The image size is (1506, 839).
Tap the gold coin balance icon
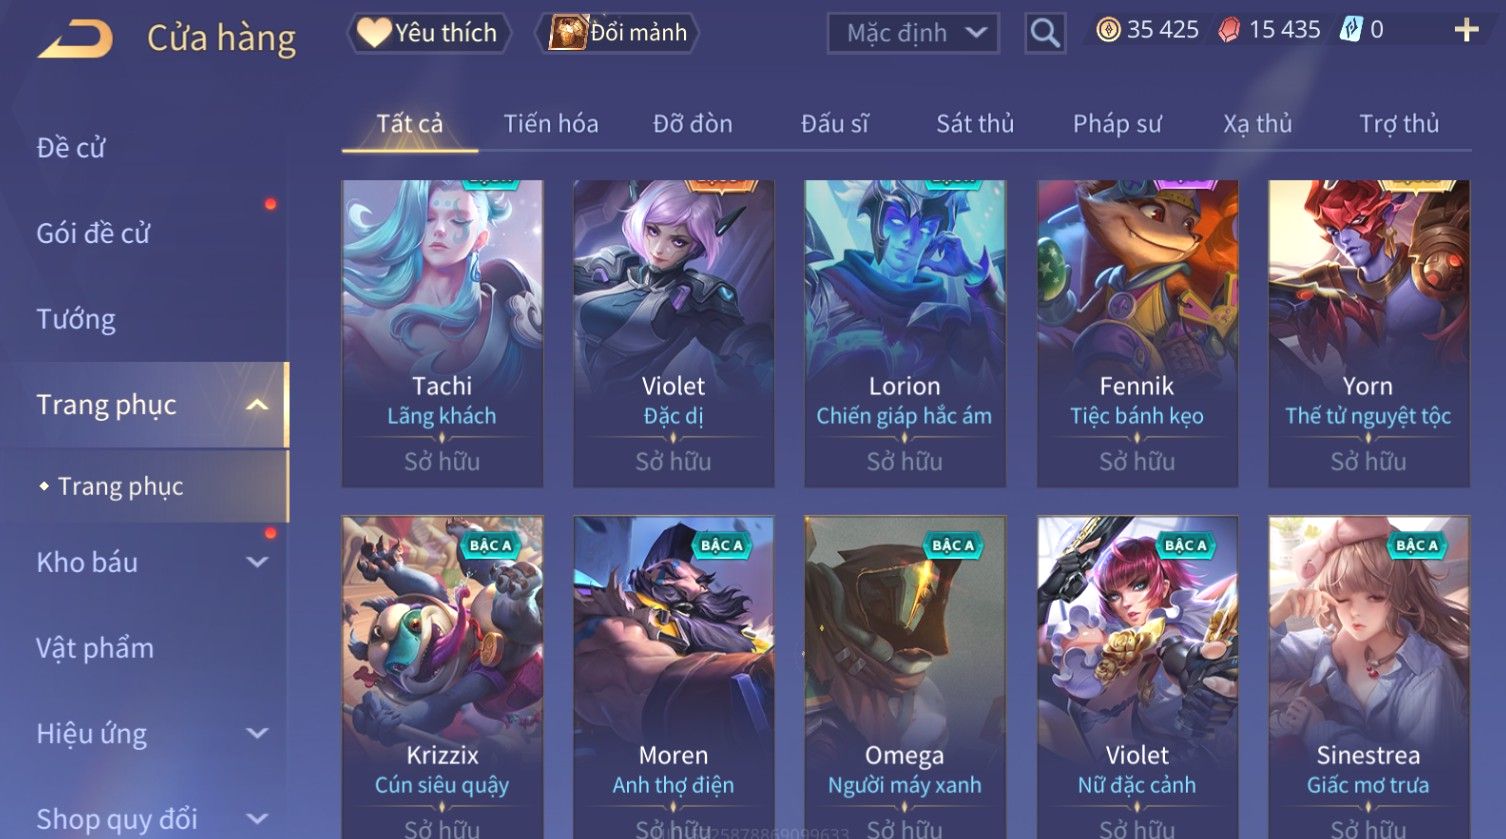click(x=1108, y=30)
